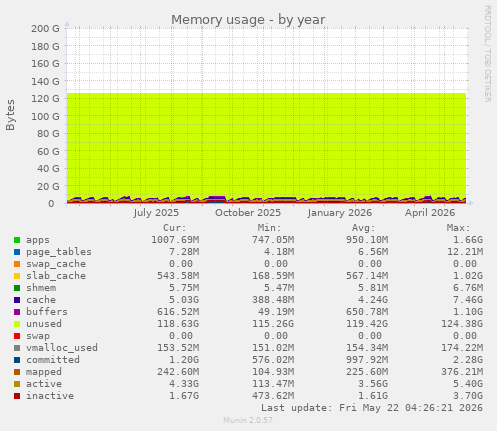
Task: Click the '140 G' axis label
Action: tap(45, 81)
